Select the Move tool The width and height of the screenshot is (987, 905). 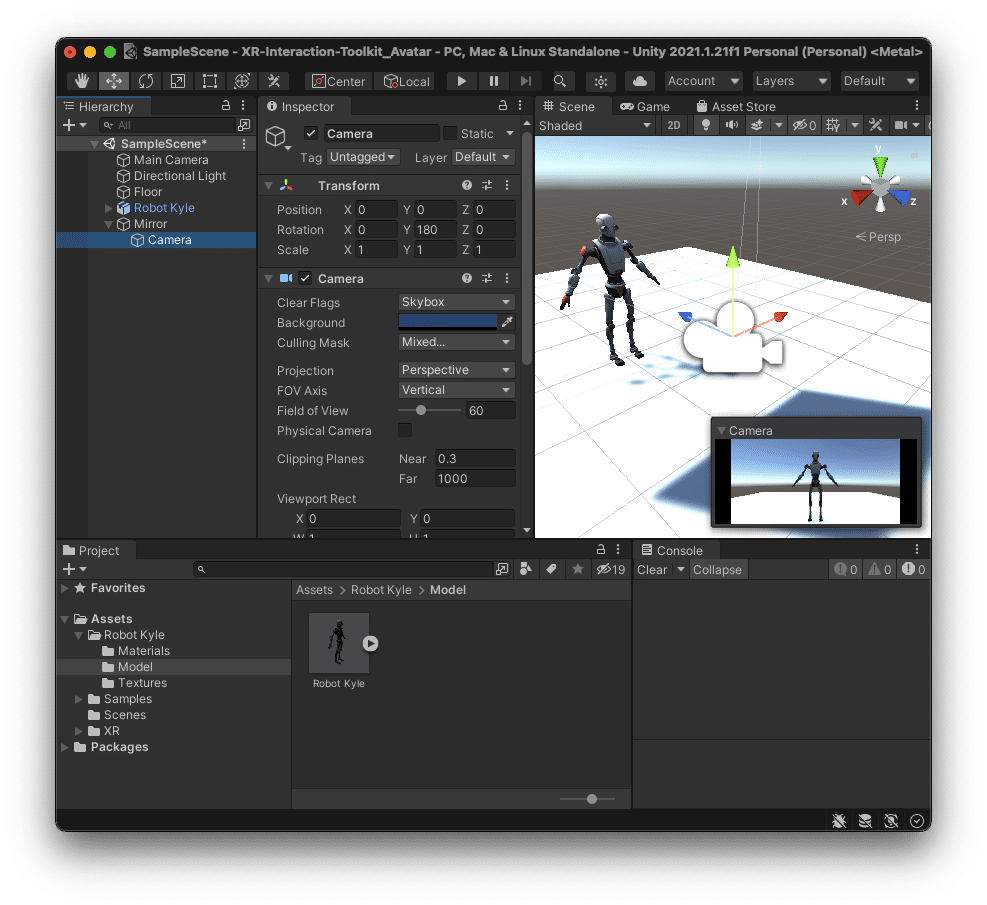coord(114,81)
